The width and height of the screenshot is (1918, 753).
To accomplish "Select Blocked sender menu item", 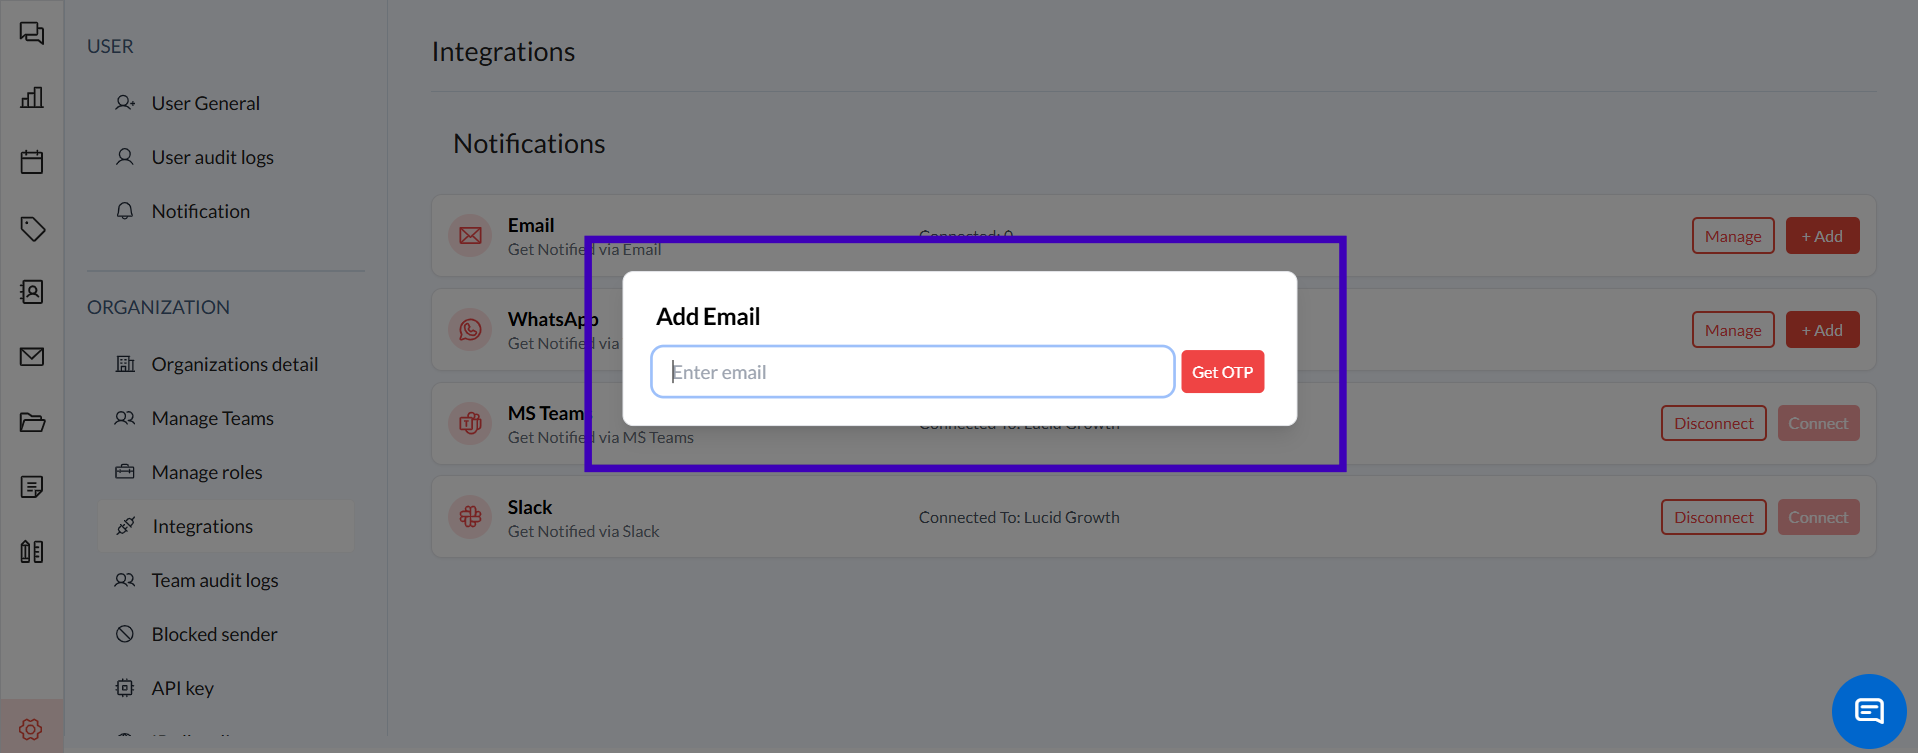I will [214, 634].
